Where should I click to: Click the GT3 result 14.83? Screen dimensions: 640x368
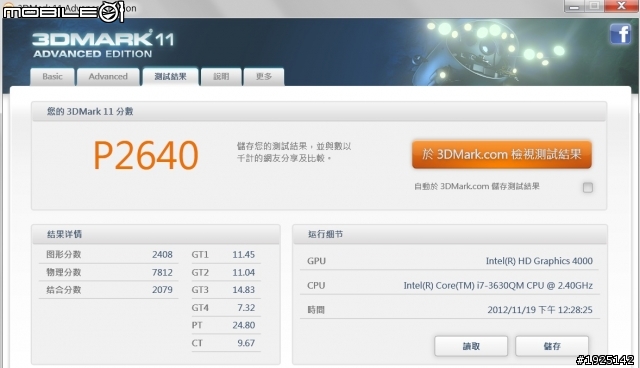[244, 290]
